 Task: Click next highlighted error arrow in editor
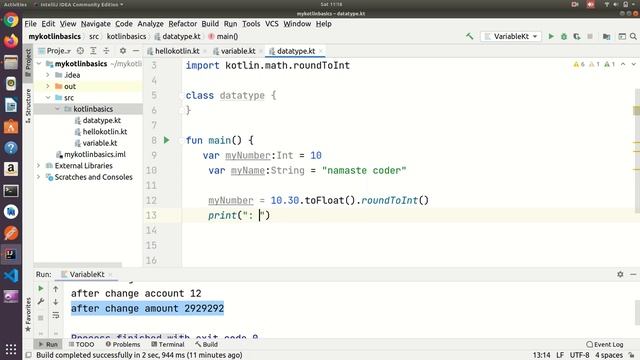click(x=633, y=64)
